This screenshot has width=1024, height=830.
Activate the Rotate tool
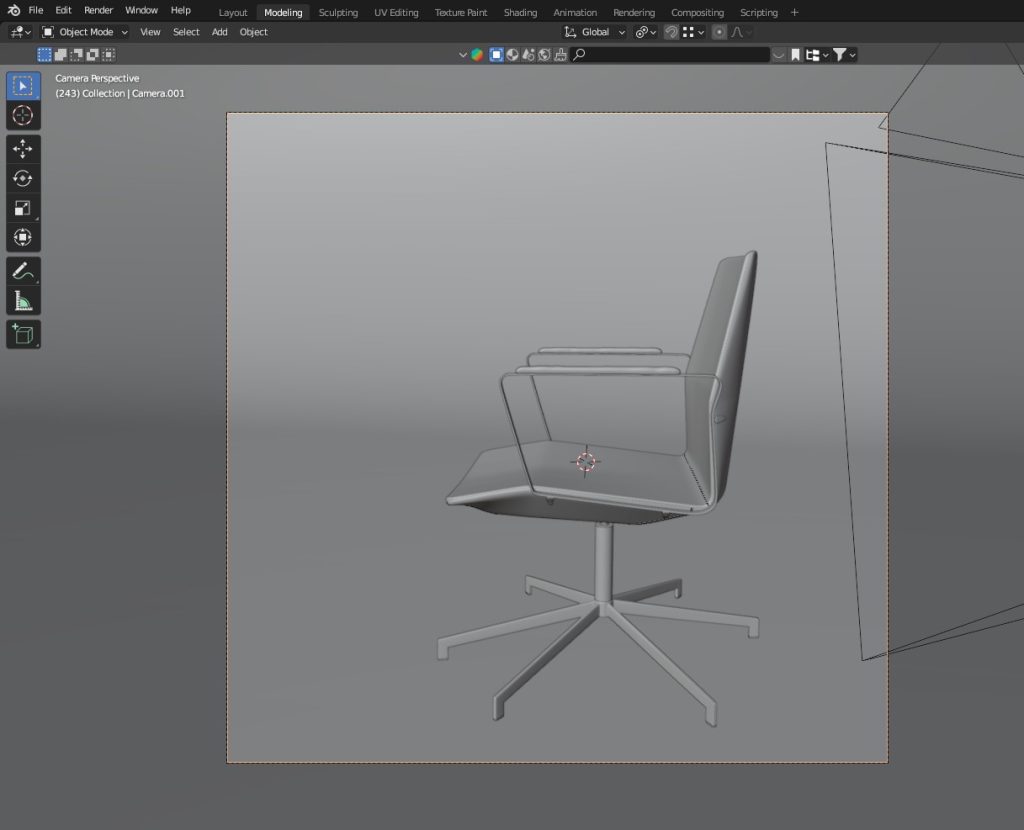22,178
